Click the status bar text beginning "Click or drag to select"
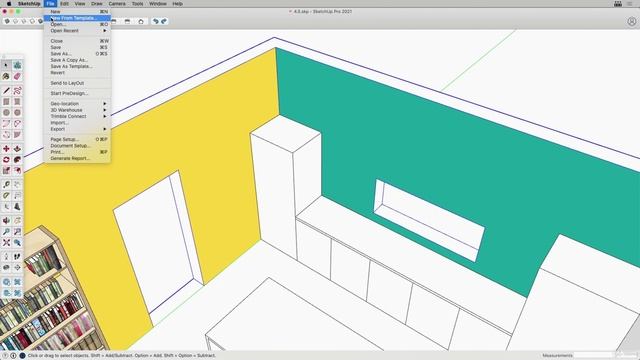Screen dimensions: 640x360 pos(122,356)
